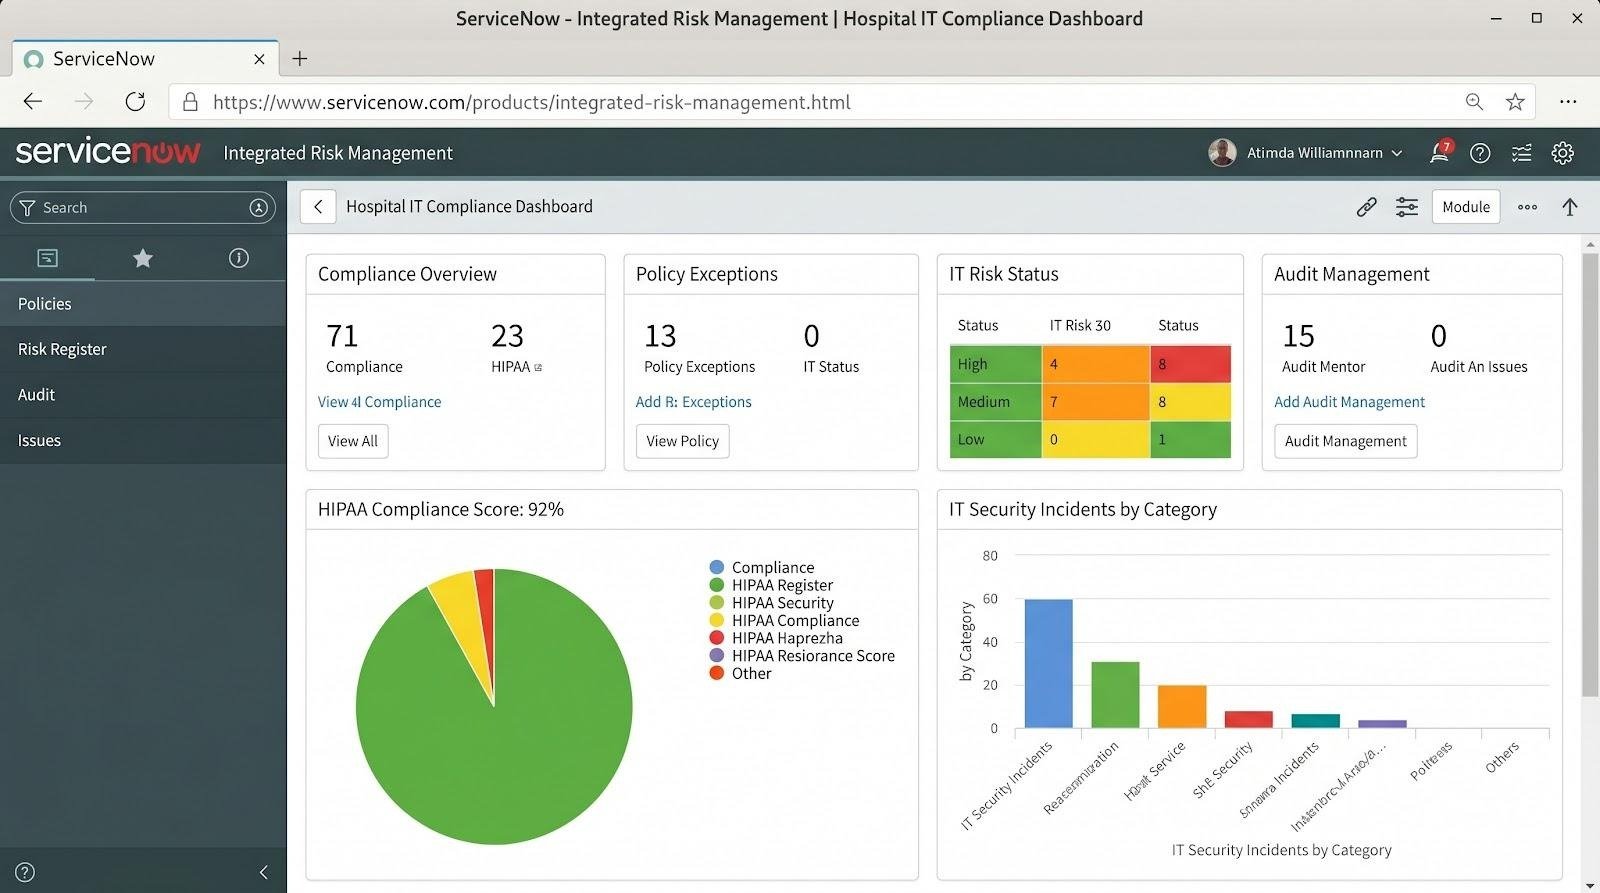Screen dimensions: 1600x893
Task: Open the help question mark icon in header
Action: 1480,153
